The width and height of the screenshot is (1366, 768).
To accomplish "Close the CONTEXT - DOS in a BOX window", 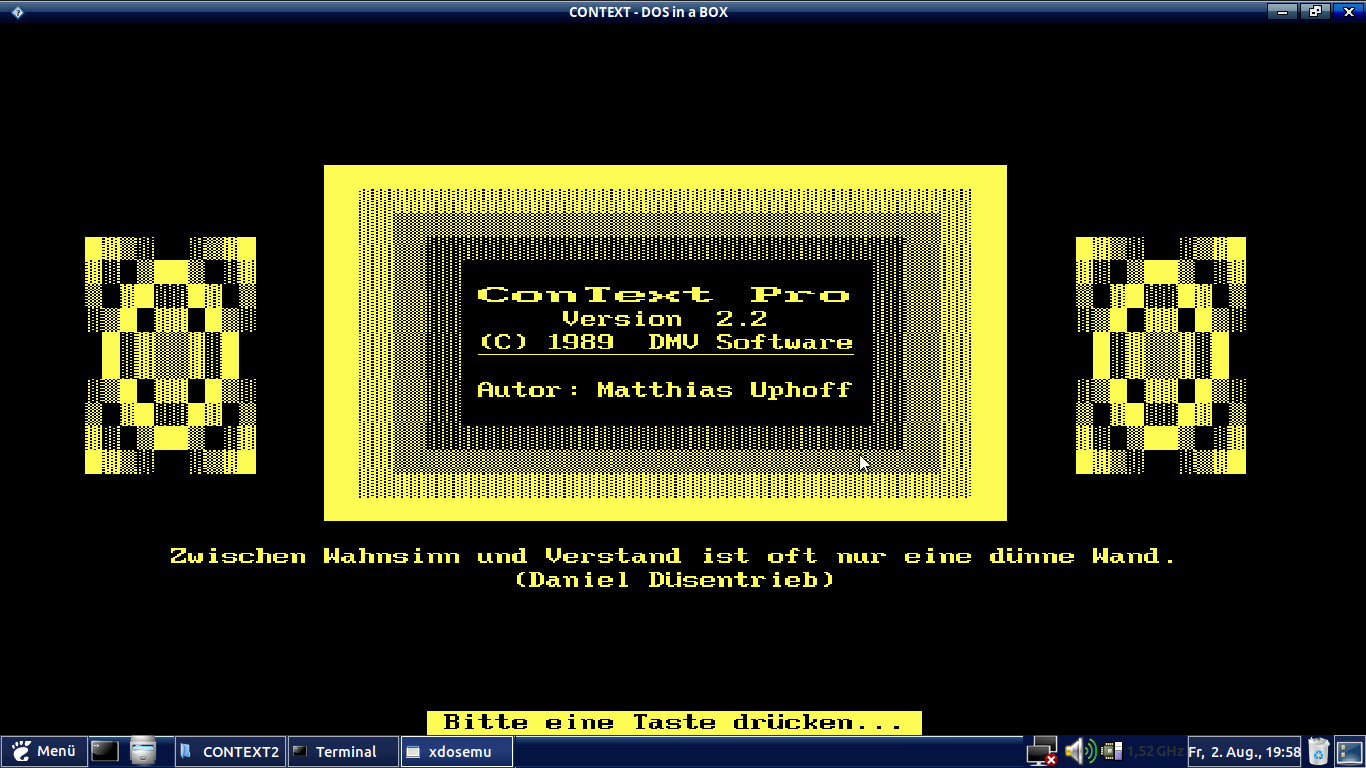I will 1346,12.
